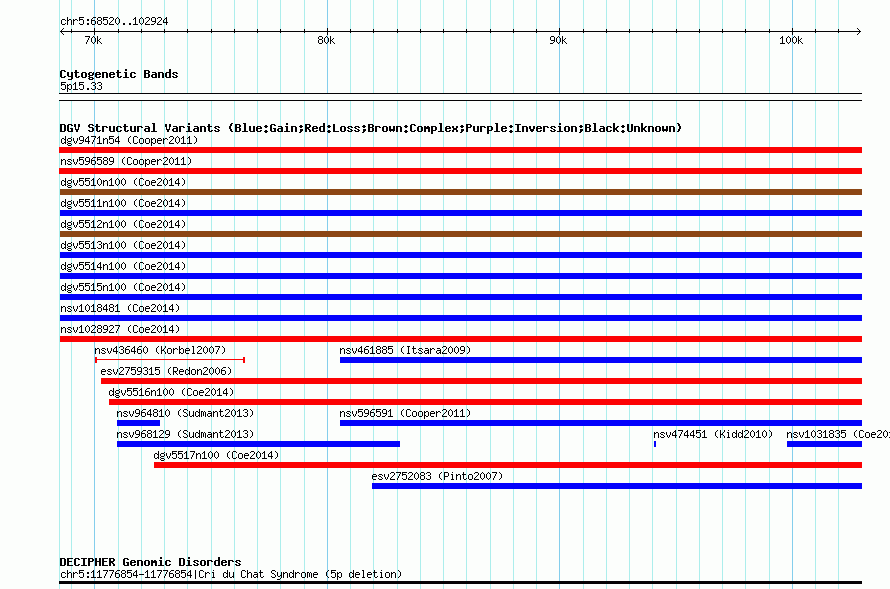
Task: Open the Cri du Chat Syndrome DECIPHER entry
Action: tap(460, 582)
